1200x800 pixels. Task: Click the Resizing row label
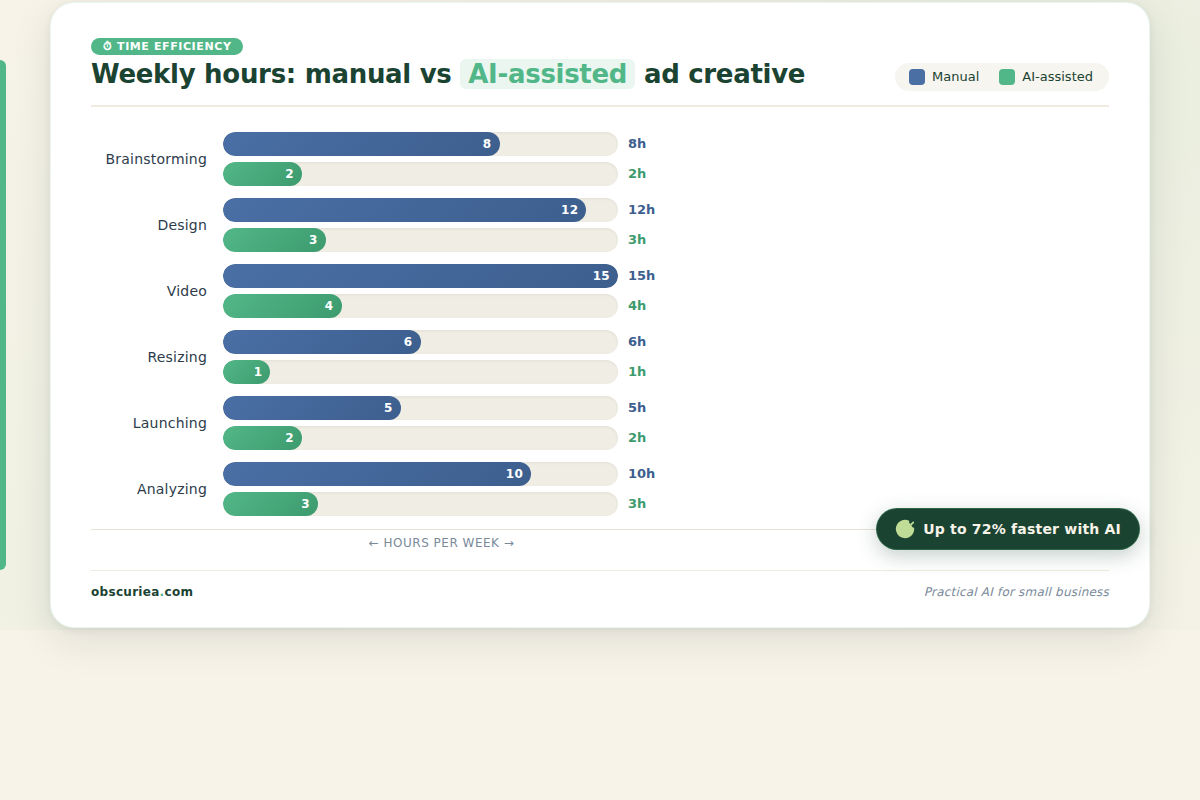177,357
